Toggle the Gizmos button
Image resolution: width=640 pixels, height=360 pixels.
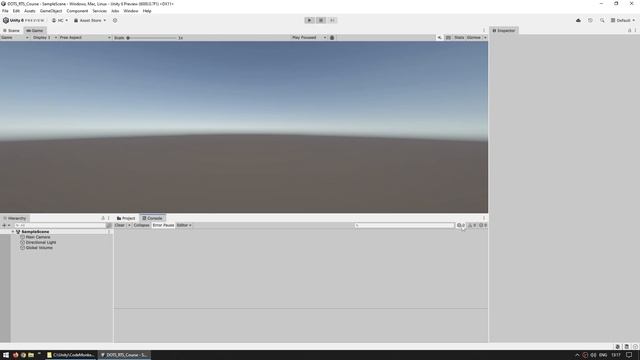(473, 38)
